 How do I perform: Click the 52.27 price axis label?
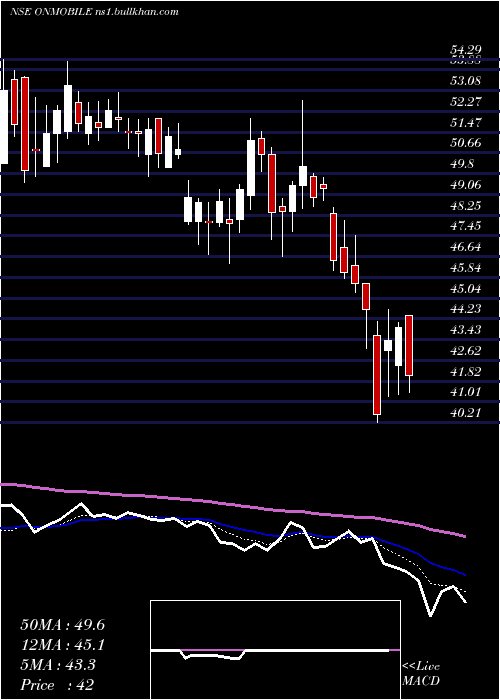(465, 101)
